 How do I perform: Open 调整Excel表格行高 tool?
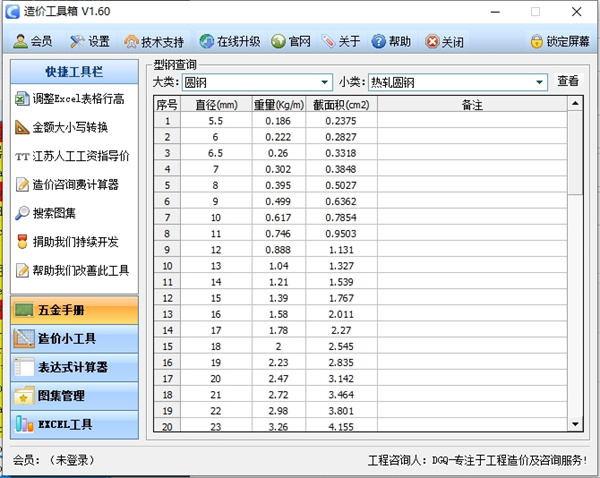click(x=70, y=99)
